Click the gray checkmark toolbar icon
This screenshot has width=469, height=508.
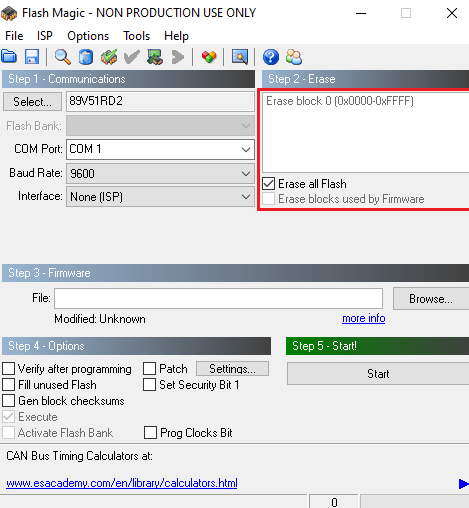pos(131,57)
